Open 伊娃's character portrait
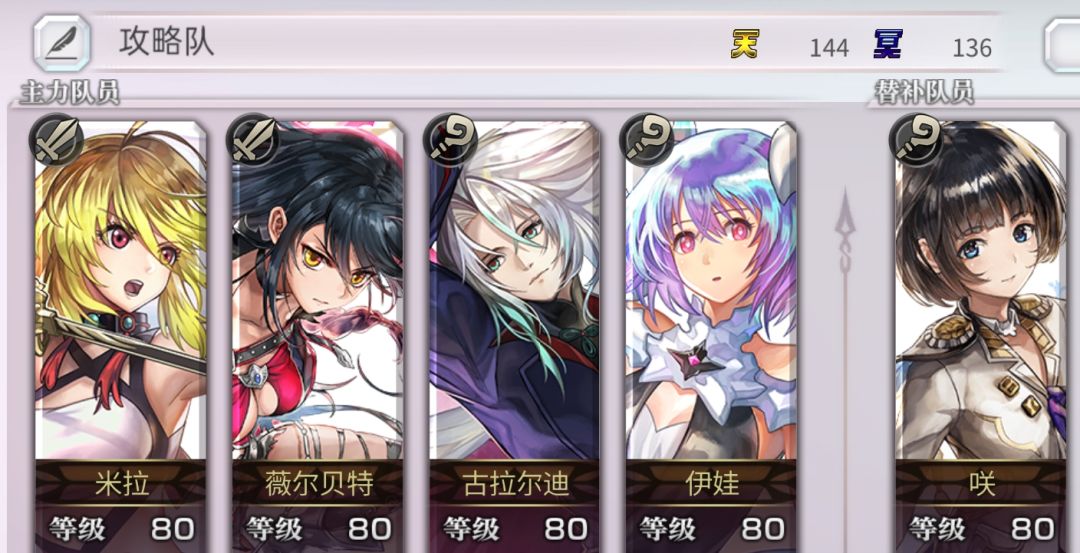1080x553 pixels. 712,291
